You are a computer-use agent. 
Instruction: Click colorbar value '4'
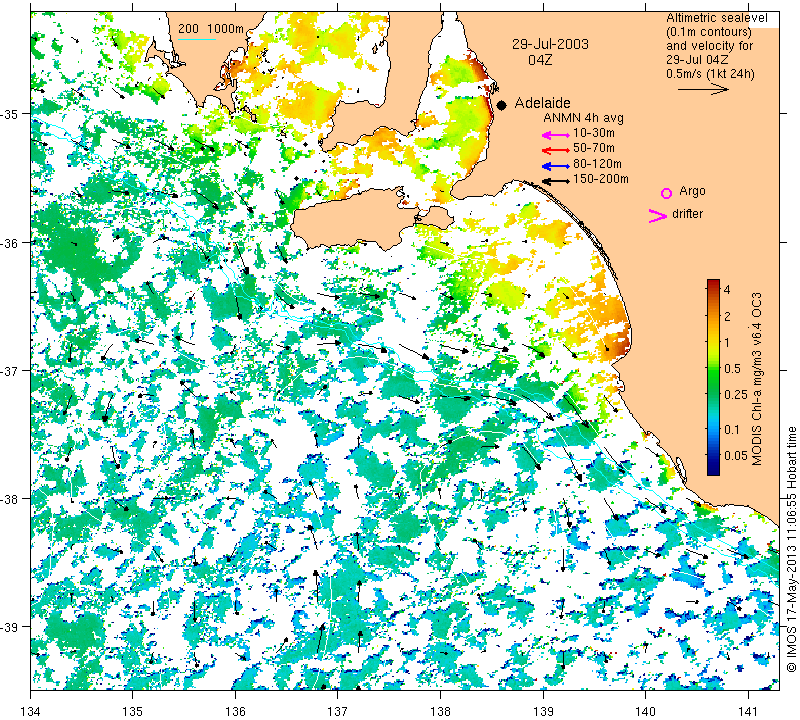pyautogui.click(x=727, y=290)
